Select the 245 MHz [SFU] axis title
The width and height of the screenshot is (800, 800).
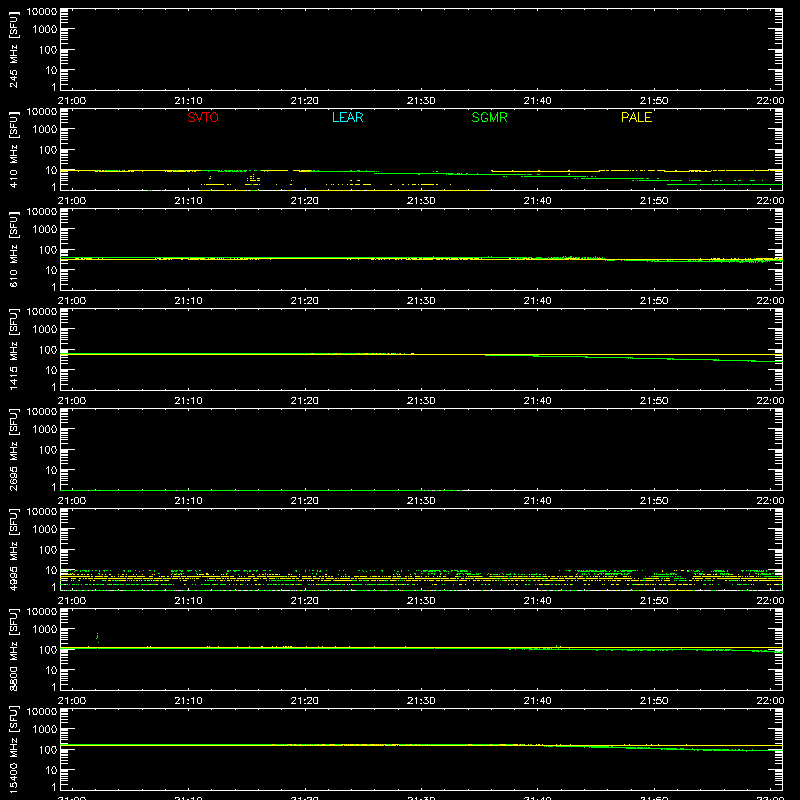(13, 49)
